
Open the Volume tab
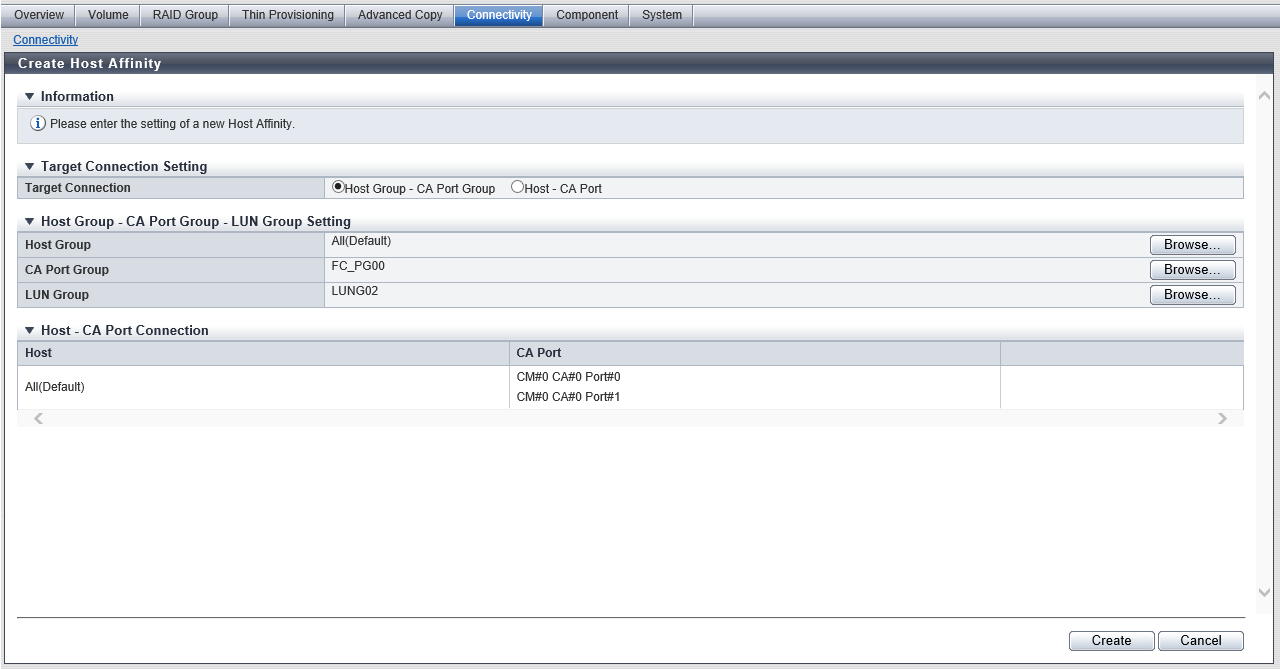(108, 15)
